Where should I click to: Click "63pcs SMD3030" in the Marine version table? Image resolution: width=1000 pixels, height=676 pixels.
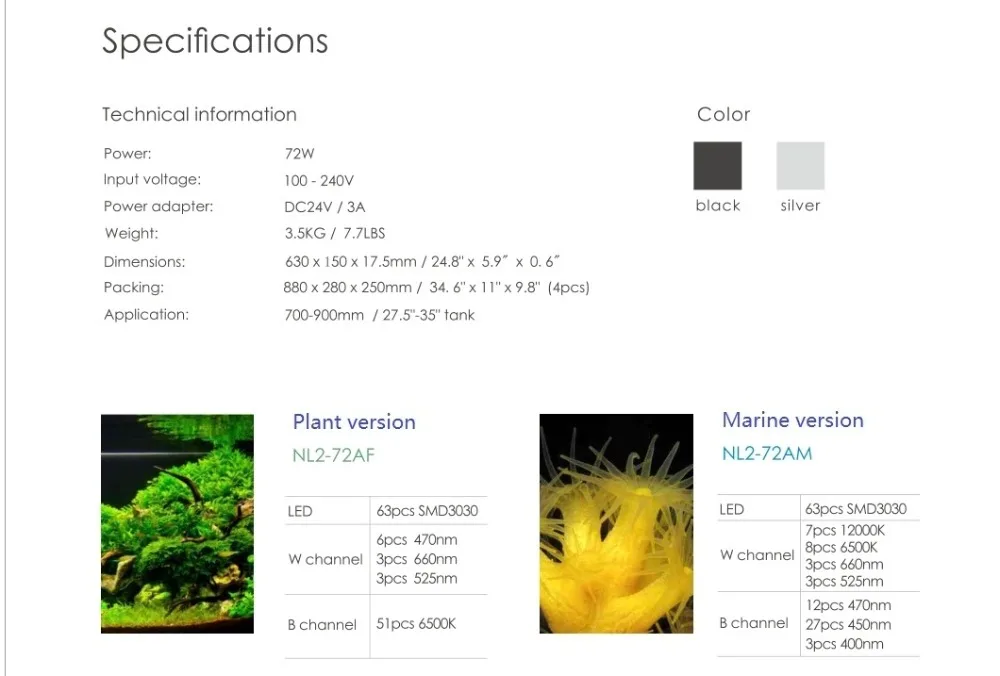(x=855, y=509)
